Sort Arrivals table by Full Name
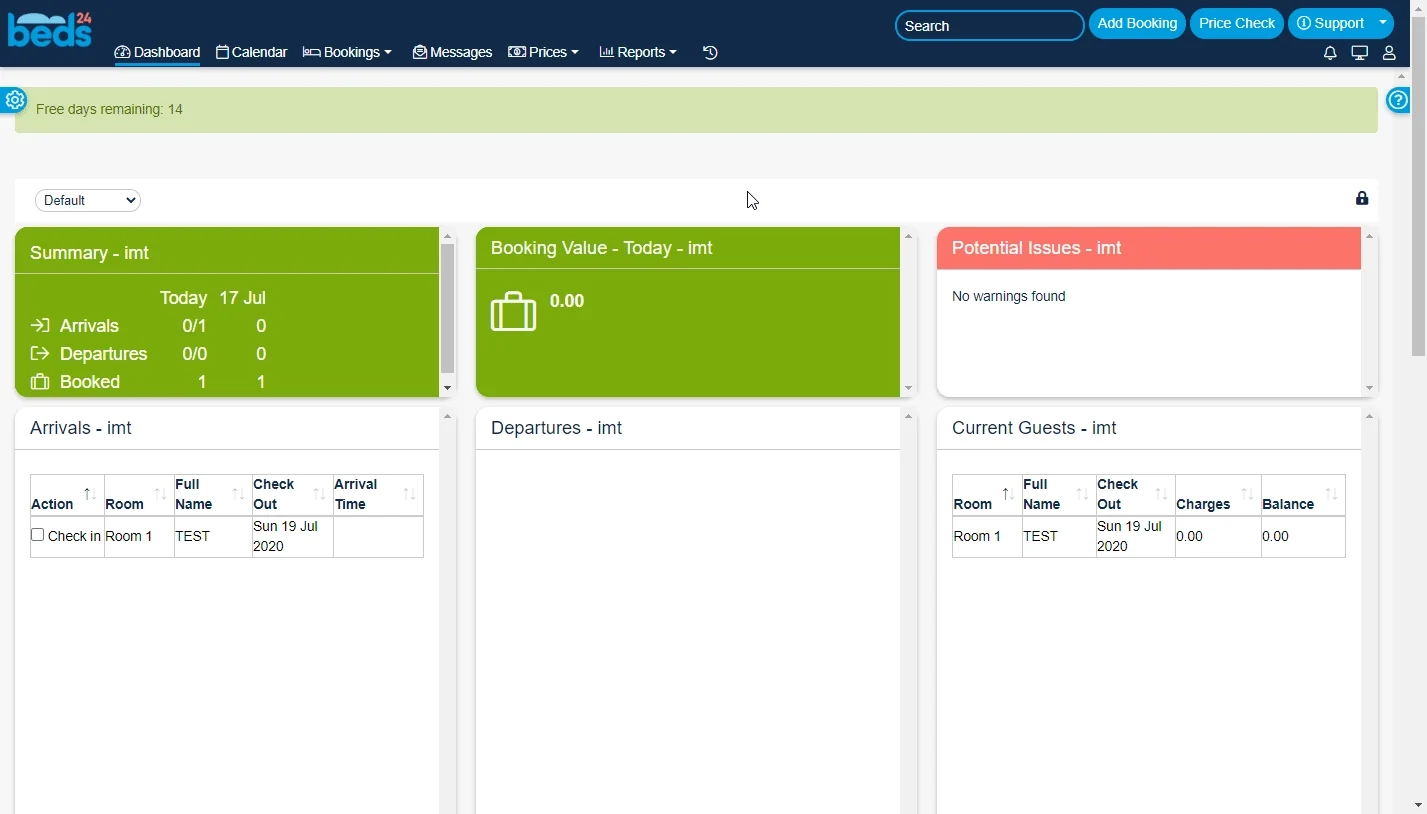1427x814 pixels. point(213,495)
